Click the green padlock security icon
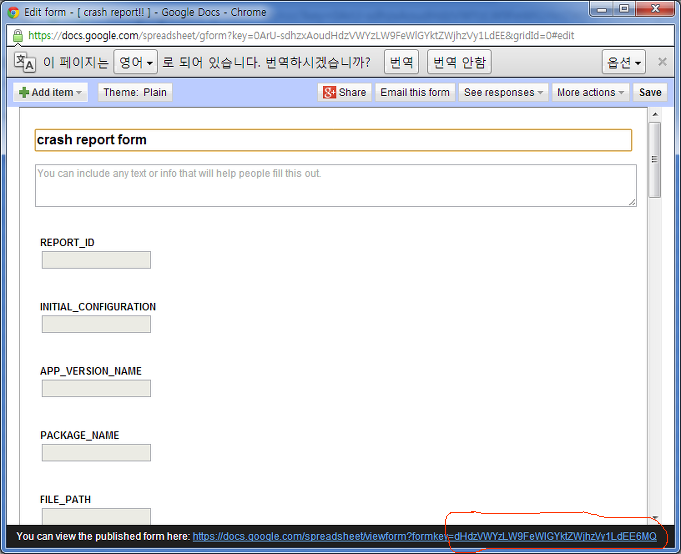This screenshot has height=554, width=681. tap(18, 35)
